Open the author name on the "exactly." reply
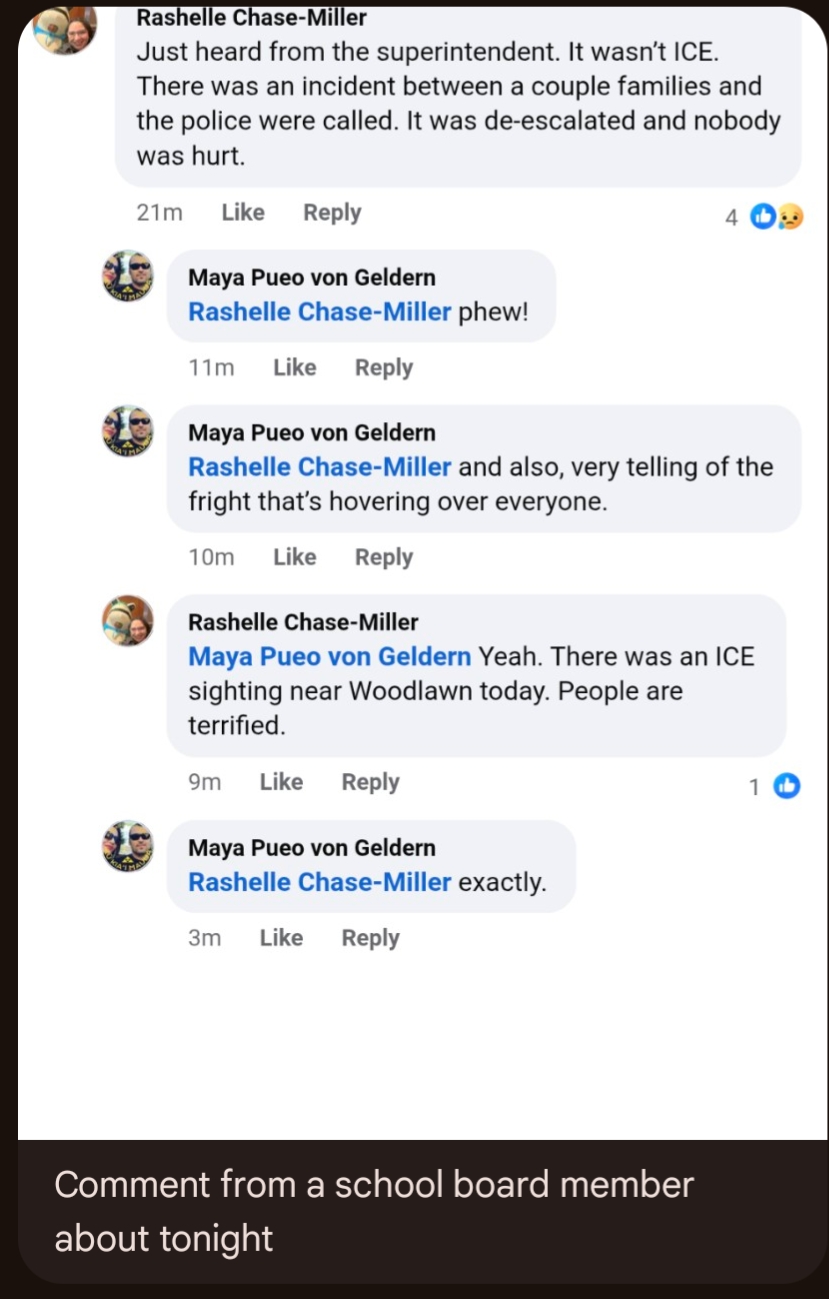The height and width of the screenshot is (1299, 829). pyautogui.click(x=312, y=848)
